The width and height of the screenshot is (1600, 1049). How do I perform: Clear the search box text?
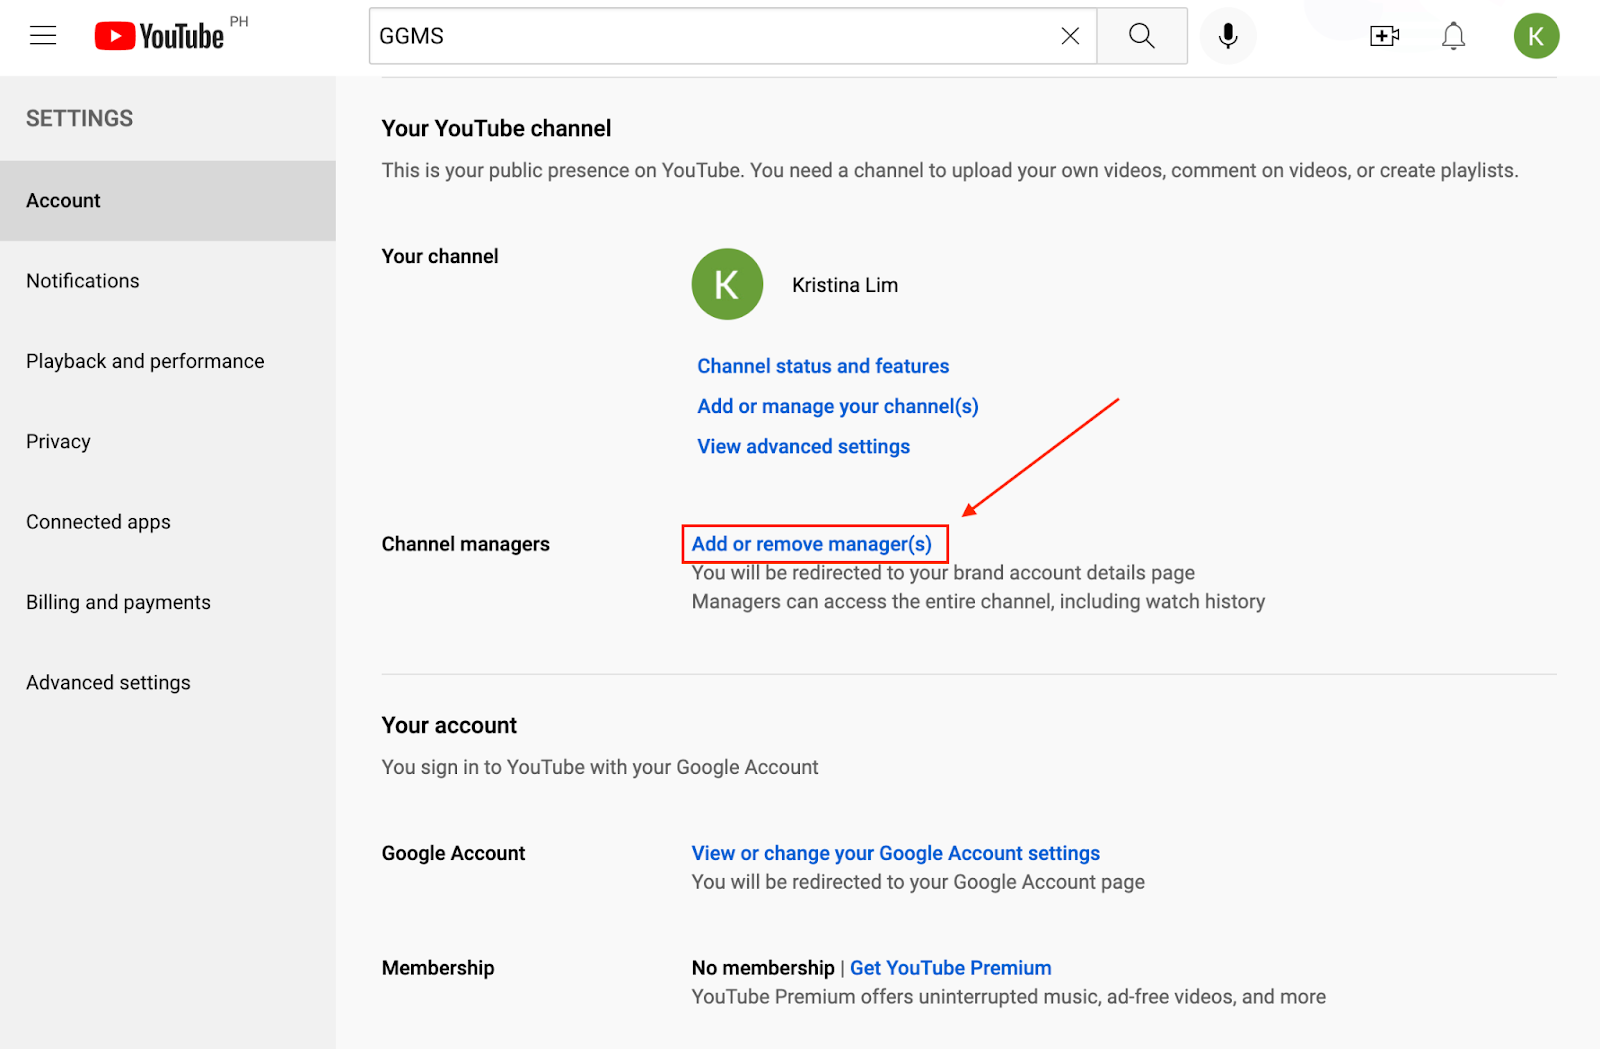click(x=1070, y=36)
